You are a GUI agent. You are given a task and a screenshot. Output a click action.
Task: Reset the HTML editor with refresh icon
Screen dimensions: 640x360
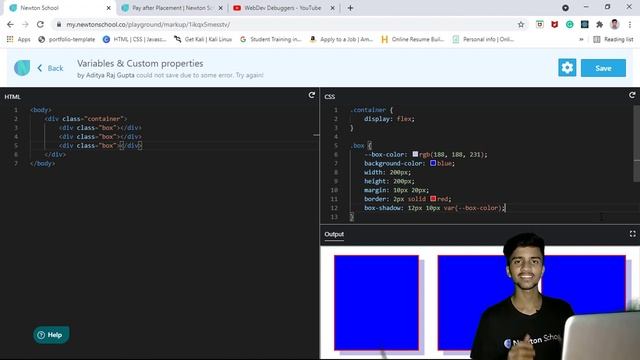(x=312, y=95)
